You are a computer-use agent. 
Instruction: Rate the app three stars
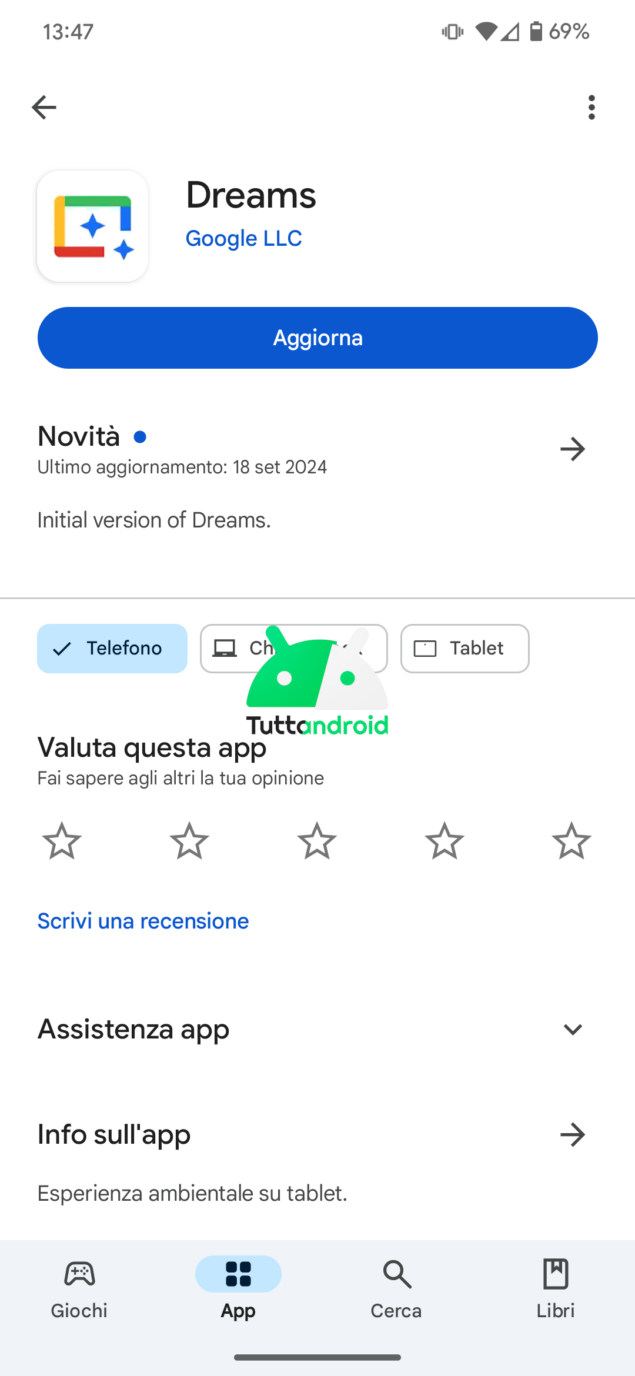[x=317, y=842]
